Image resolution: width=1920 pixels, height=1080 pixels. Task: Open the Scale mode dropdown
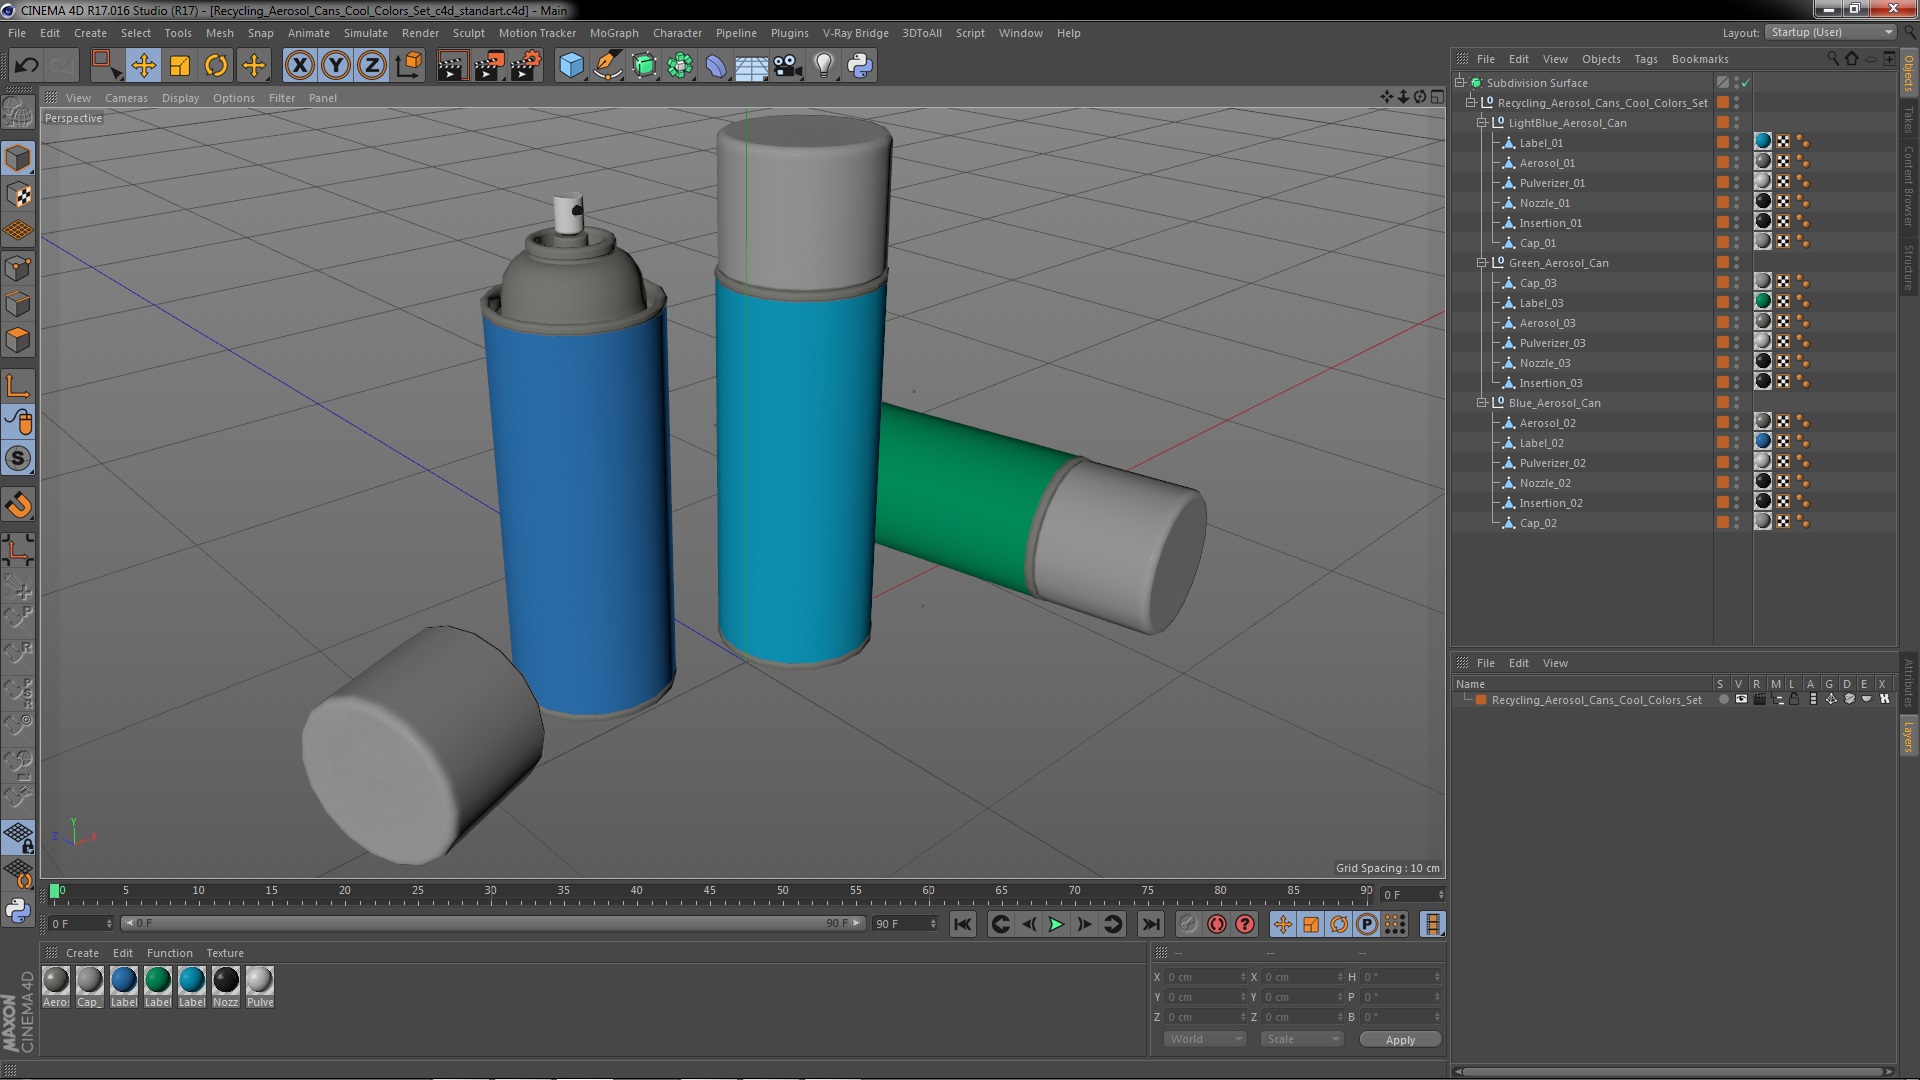[x=1301, y=1039]
